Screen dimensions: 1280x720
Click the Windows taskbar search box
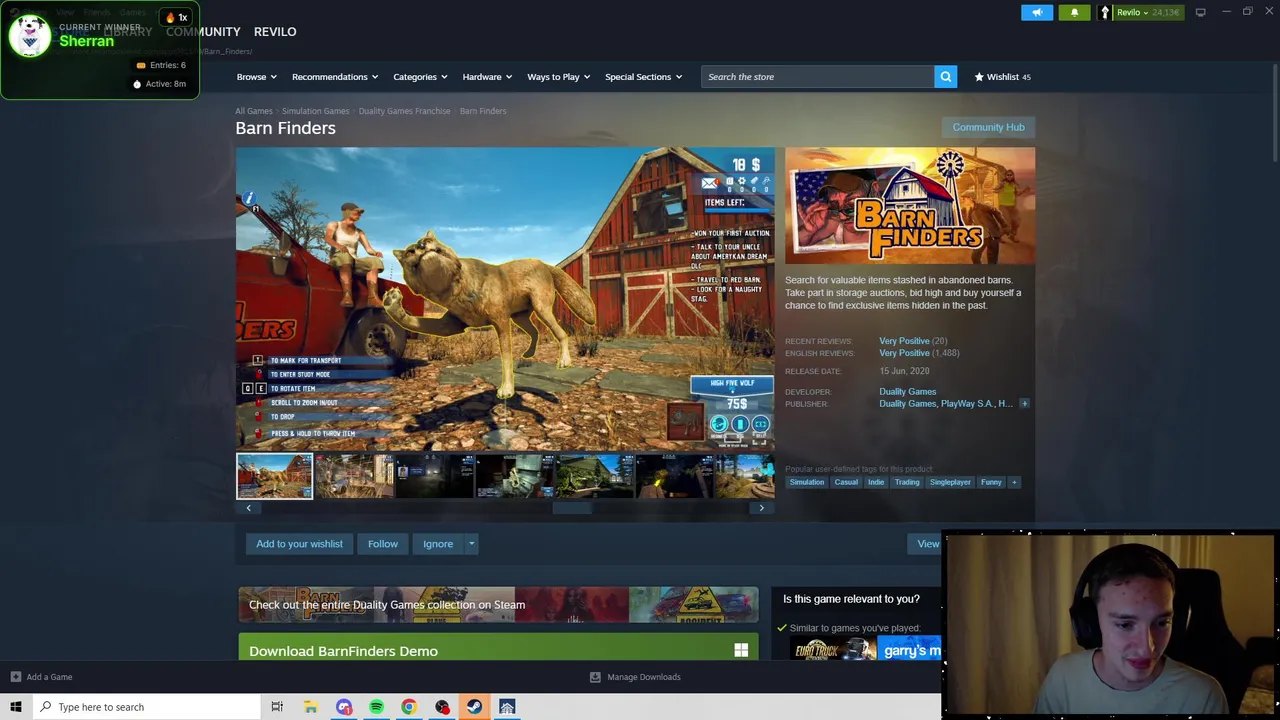click(x=147, y=707)
